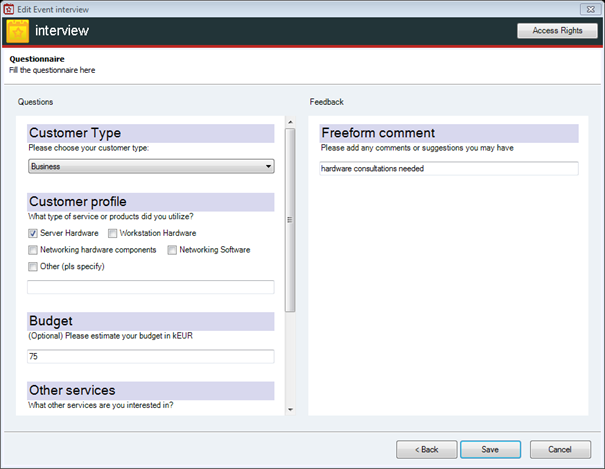Go to previous step with Back button
This screenshot has height=469, width=605.
(x=427, y=450)
